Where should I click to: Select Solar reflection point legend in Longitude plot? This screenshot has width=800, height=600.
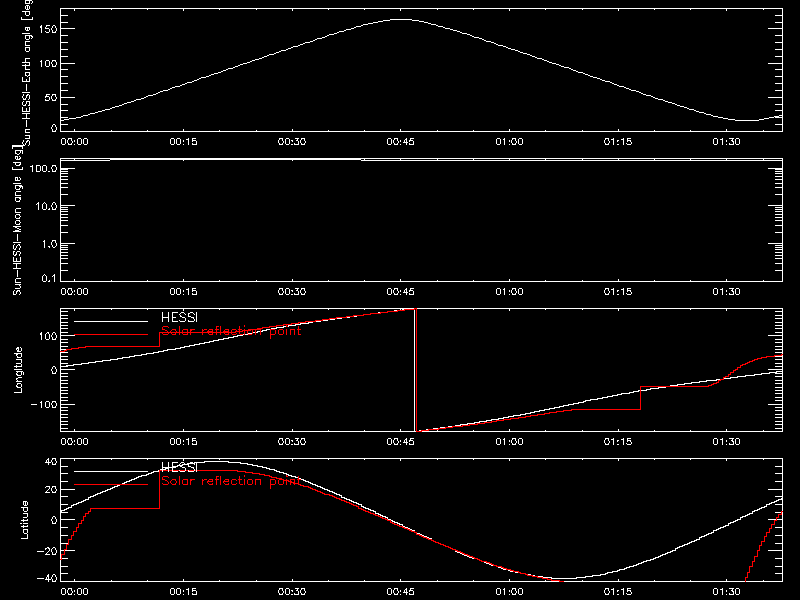pos(231,331)
